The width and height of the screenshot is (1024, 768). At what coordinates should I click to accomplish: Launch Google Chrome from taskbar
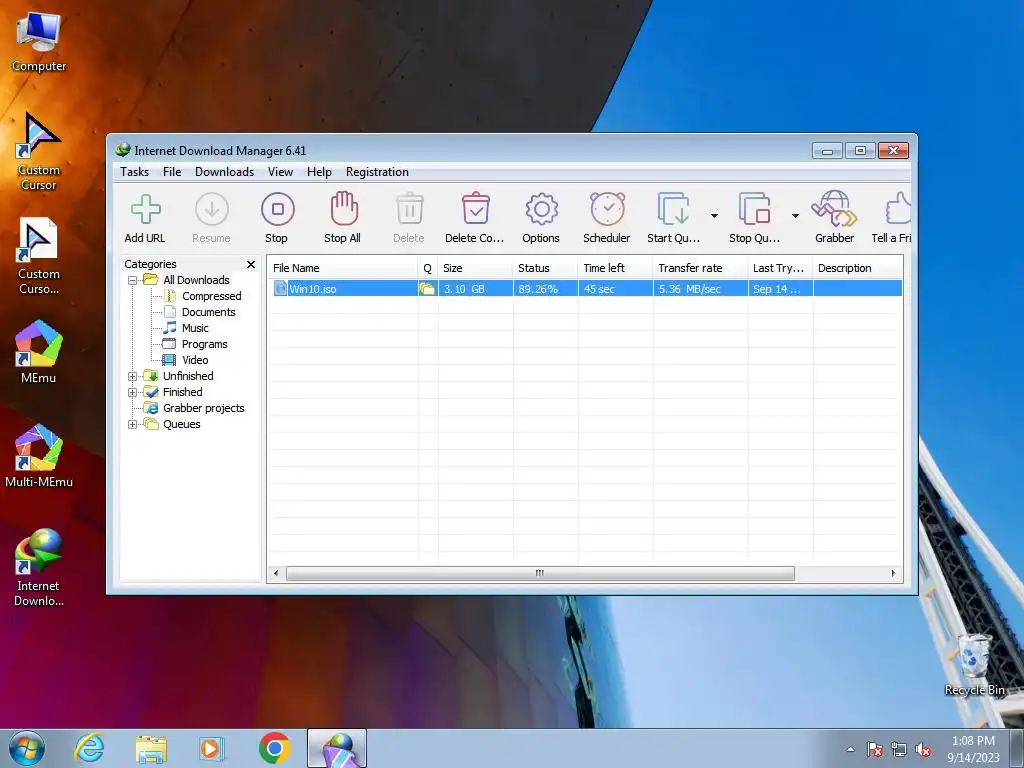pyautogui.click(x=275, y=748)
